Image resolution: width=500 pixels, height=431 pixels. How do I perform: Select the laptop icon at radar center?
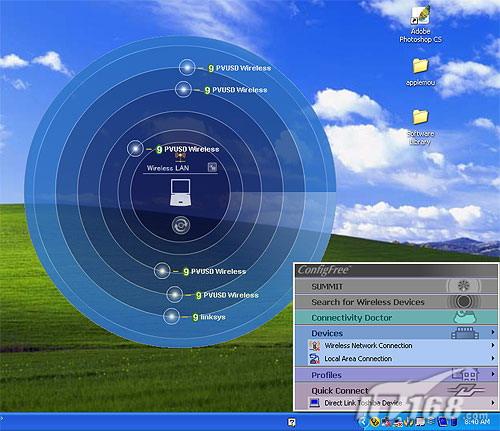(180, 193)
